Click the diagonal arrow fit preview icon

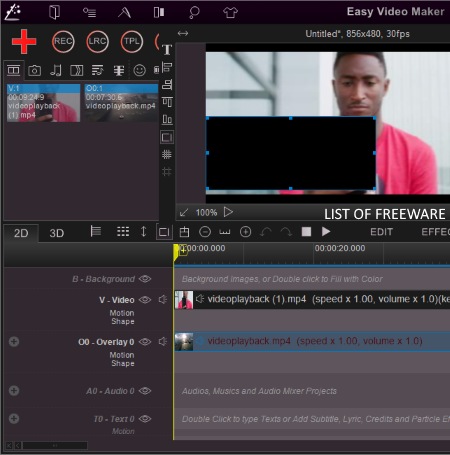[x=184, y=212]
